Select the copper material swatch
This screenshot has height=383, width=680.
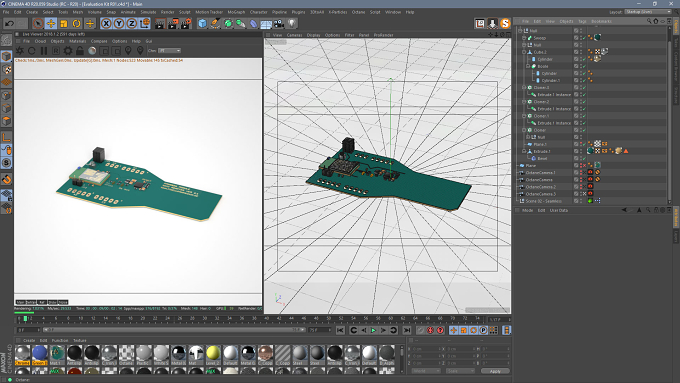point(265,354)
